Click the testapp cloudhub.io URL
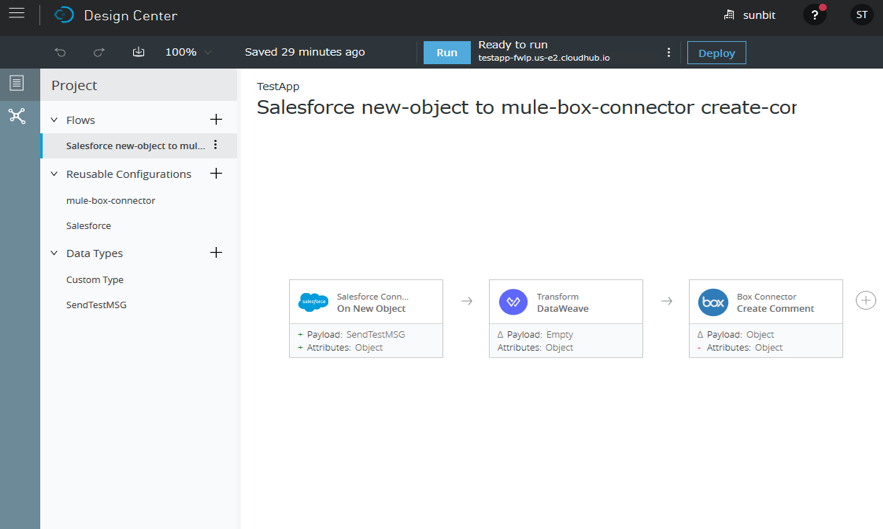883x529 pixels. click(x=544, y=58)
